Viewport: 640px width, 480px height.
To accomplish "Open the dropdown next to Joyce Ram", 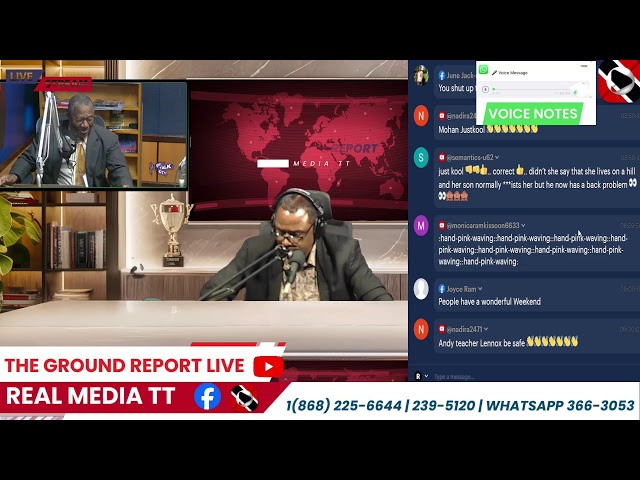I will click(480, 289).
